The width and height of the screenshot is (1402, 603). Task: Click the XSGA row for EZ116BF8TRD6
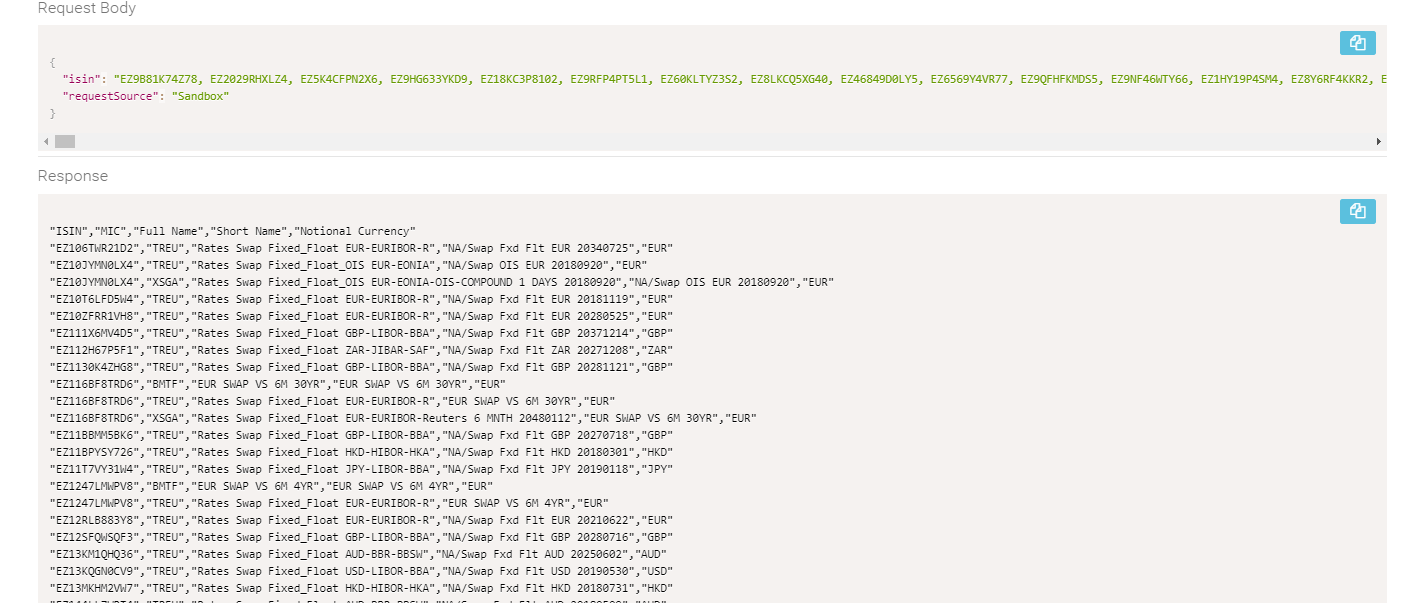tap(403, 418)
